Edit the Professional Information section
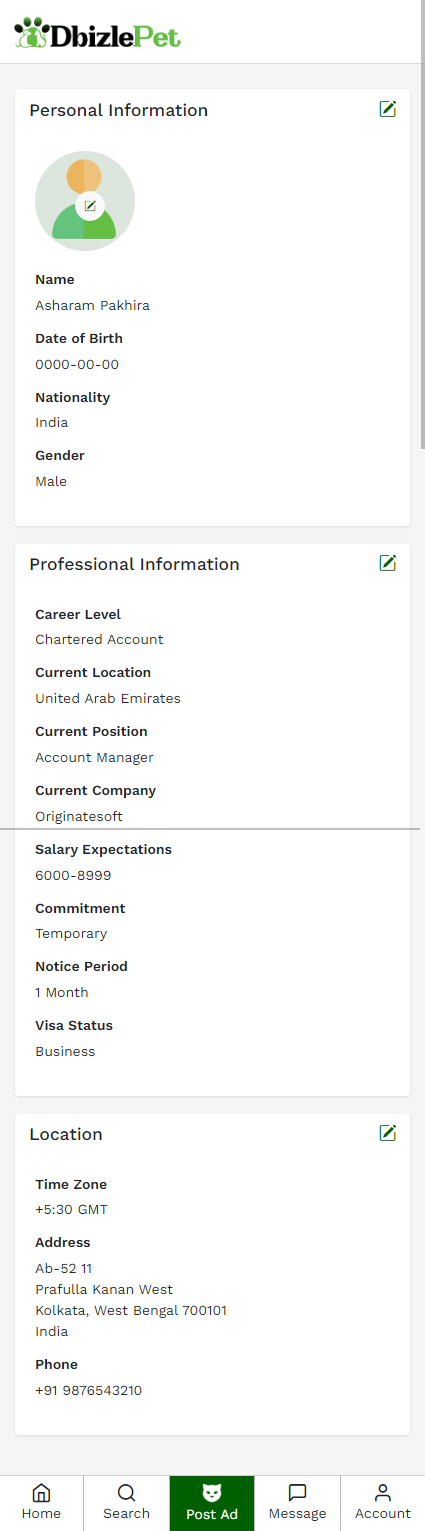 click(388, 563)
